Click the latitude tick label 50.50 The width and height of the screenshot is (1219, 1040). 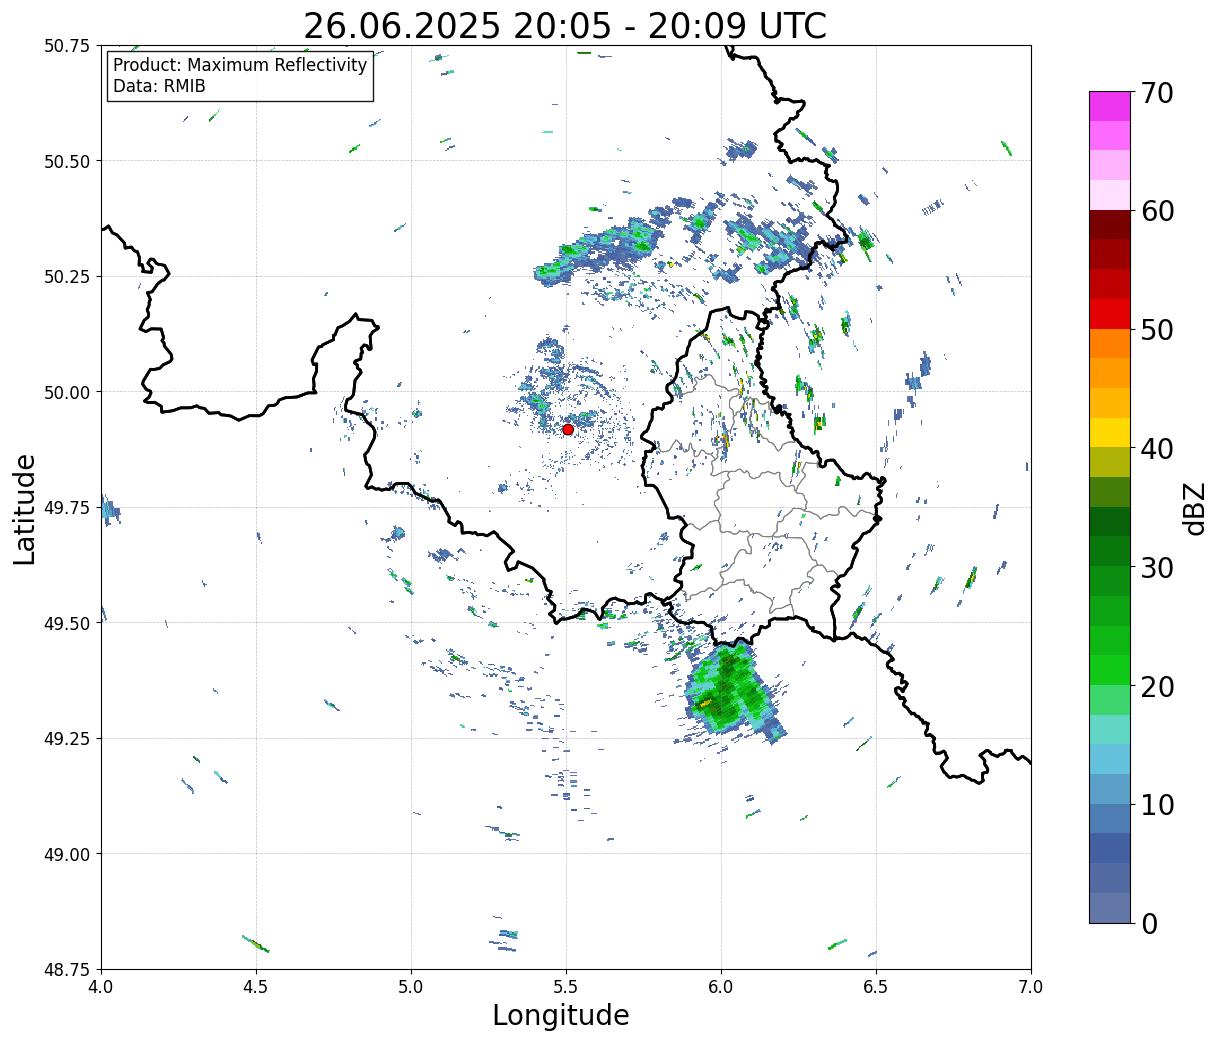tap(67, 161)
